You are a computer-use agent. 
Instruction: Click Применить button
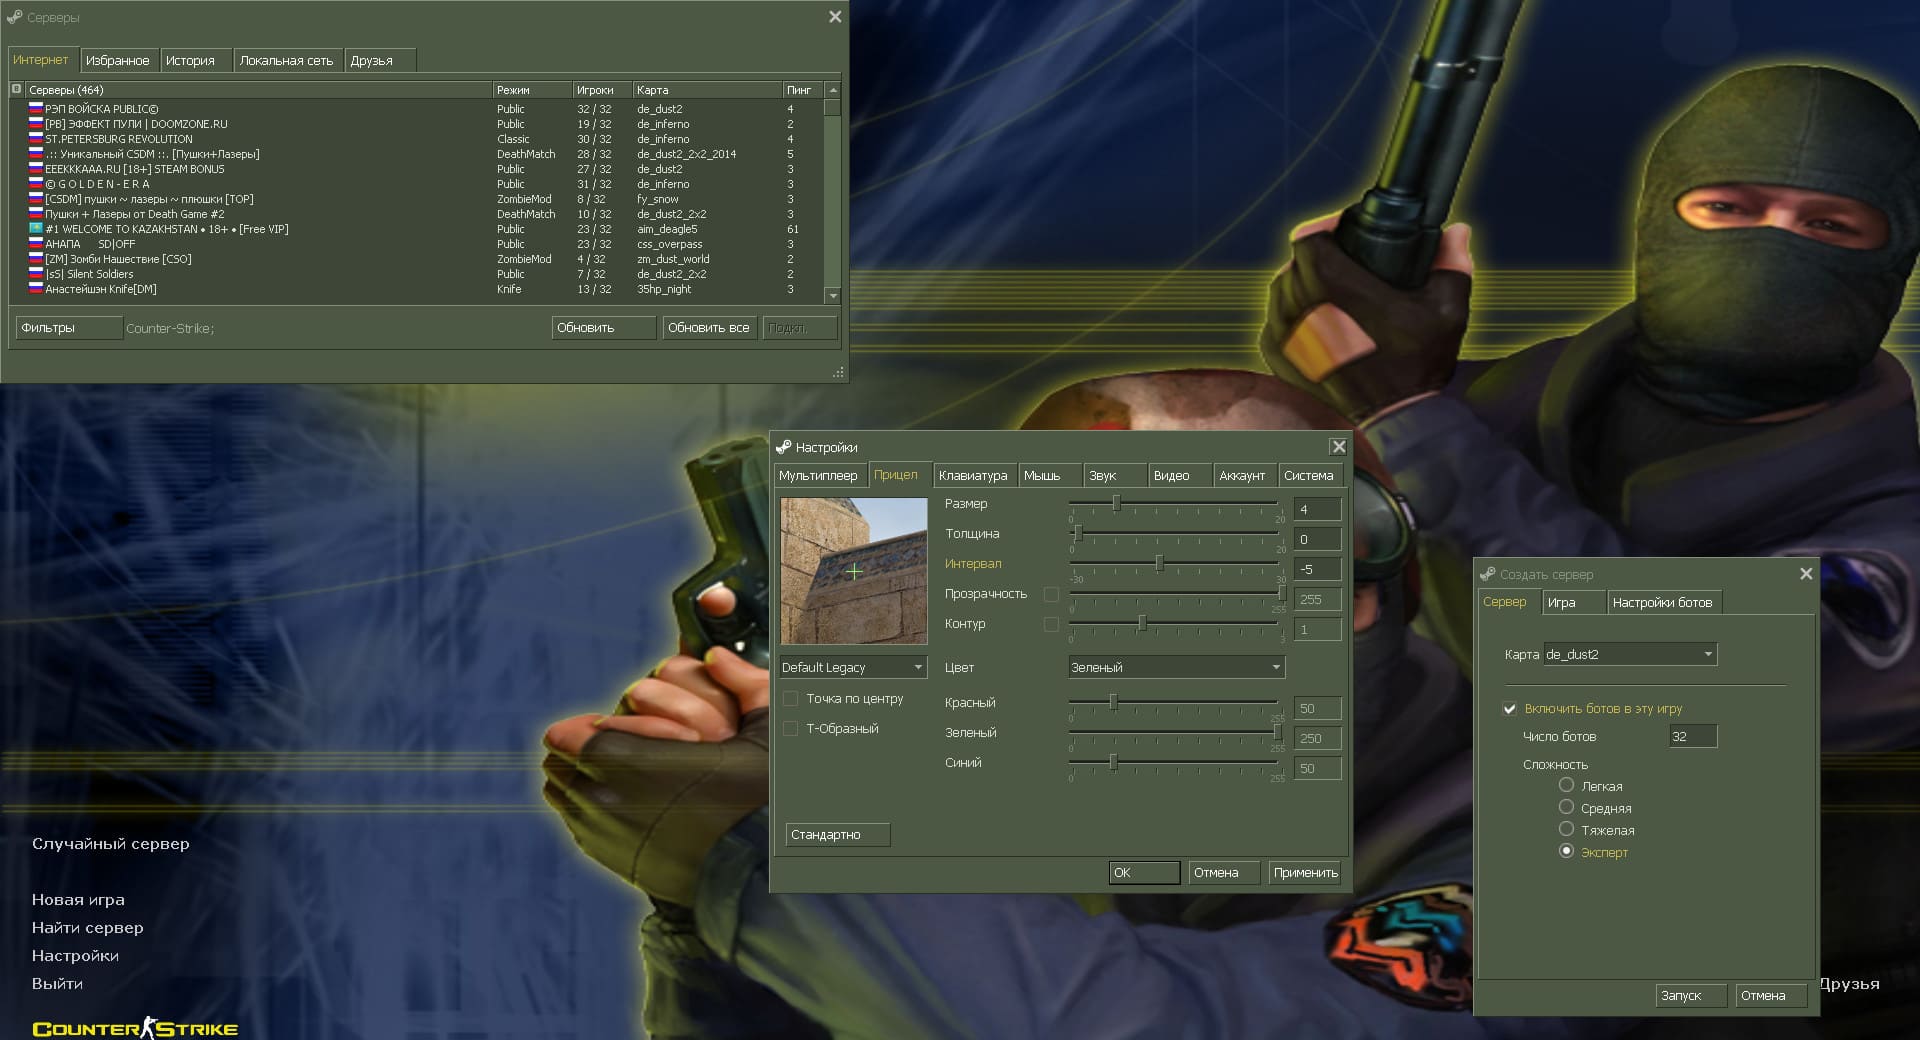[x=1305, y=873]
